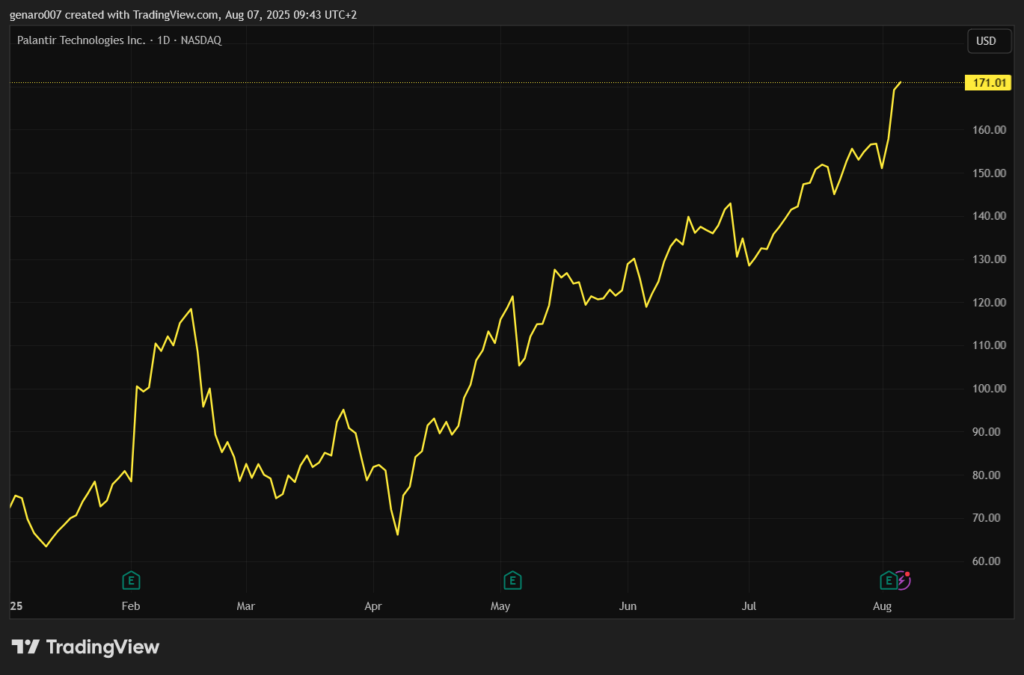Click the 60.00 price axis label
Image resolution: width=1024 pixels, height=675 pixels.
[x=988, y=561]
